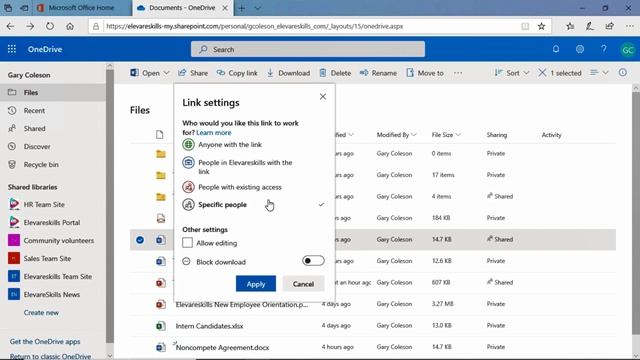Open the Elevareskills Portal library
Image resolution: width=640 pixels, height=360 pixels.
pyautogui.click(x=53, y=222)
